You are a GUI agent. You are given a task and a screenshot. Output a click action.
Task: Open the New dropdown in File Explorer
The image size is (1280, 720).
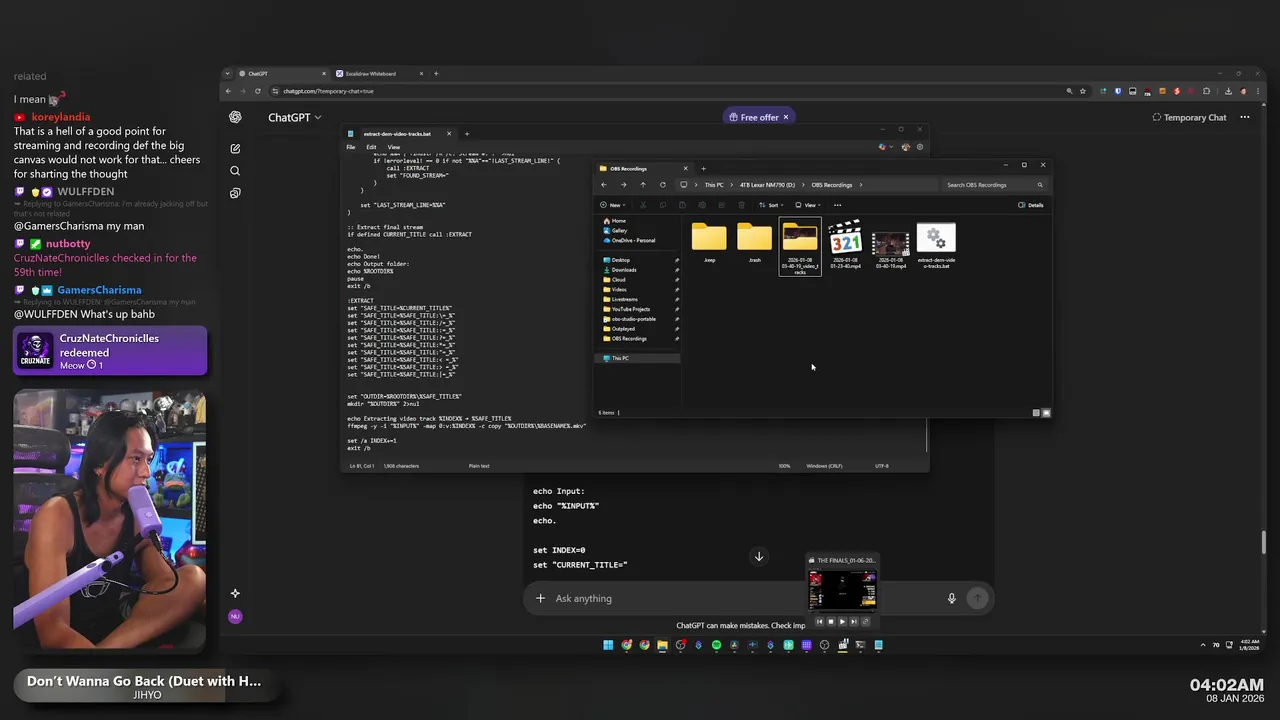click(613, 205)
